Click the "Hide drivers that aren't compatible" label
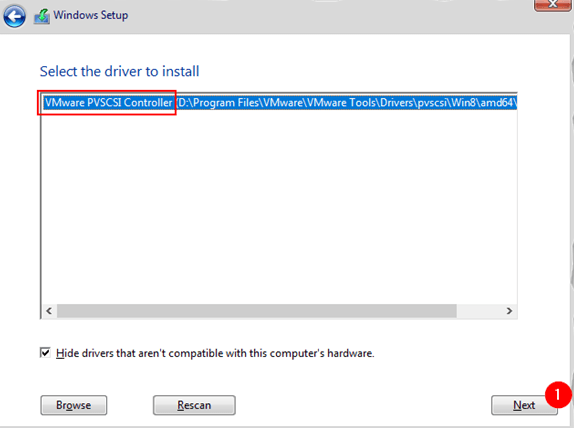 pyautogui.click(x=215, y=353)
